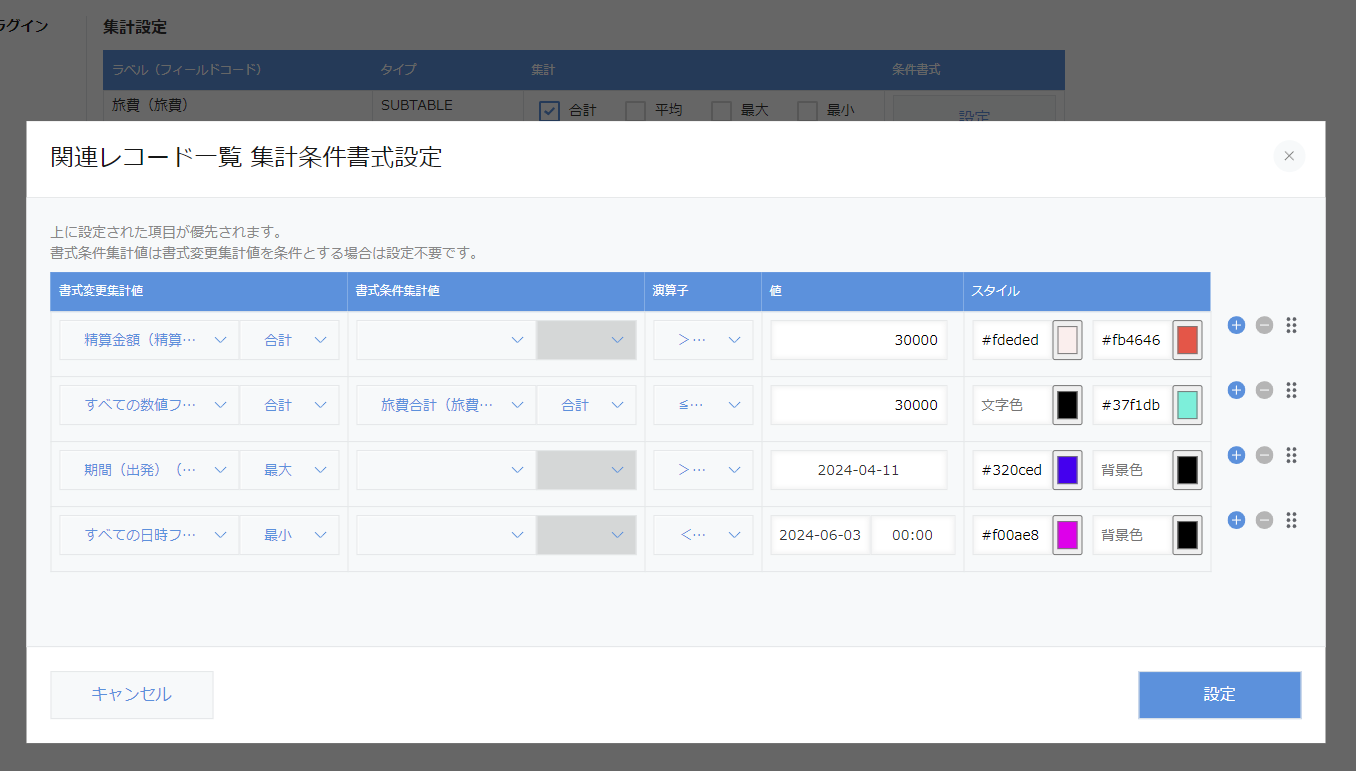Screen dimensions: 1356x771
Task: Click the キャンセル button
Action: click(131, 694)
